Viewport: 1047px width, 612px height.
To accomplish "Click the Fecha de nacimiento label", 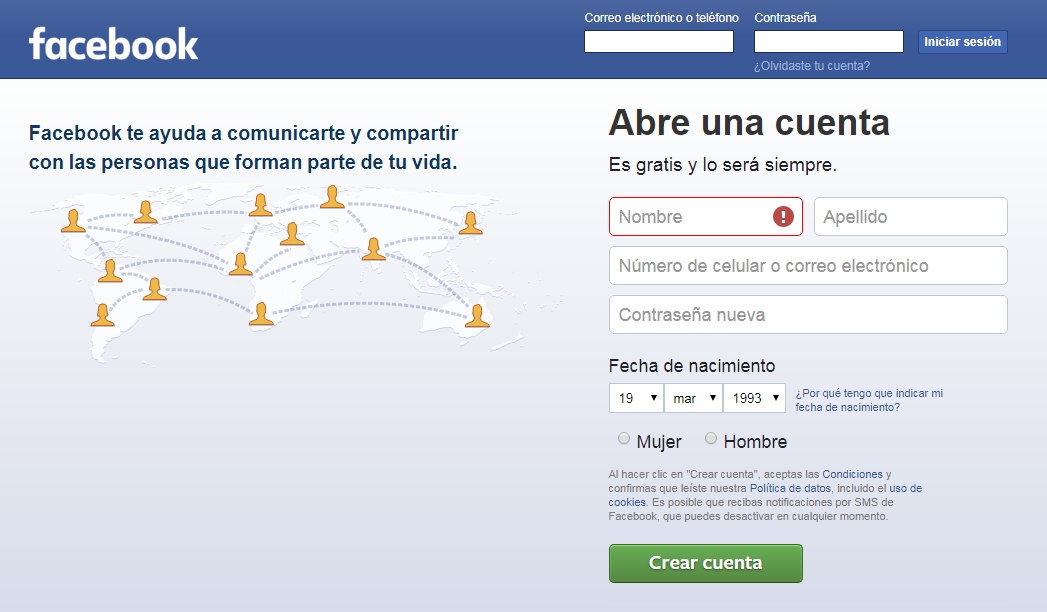I will (692, 366).
